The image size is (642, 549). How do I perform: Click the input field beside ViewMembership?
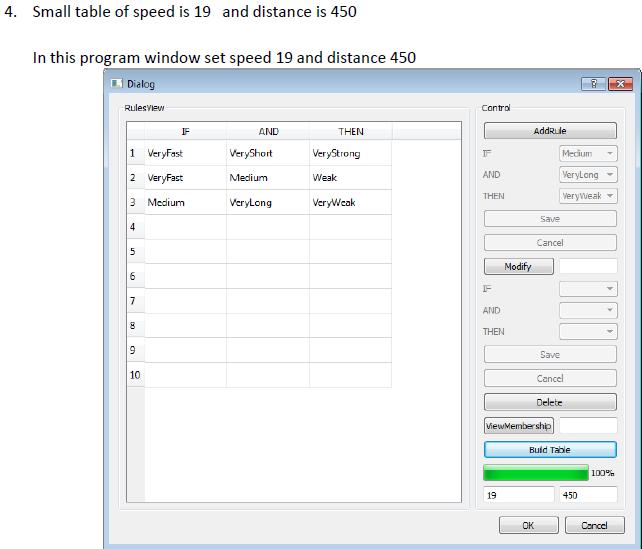coord(587,426)
